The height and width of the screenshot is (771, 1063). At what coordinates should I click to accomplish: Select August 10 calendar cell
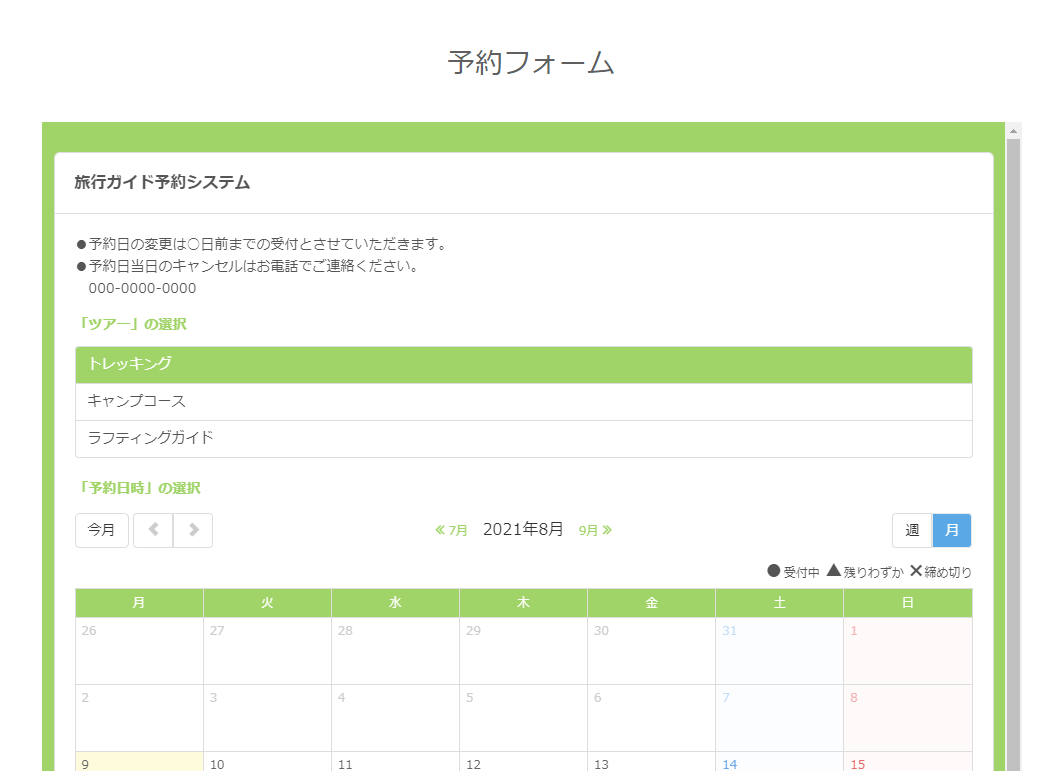(x=267, y=762)
